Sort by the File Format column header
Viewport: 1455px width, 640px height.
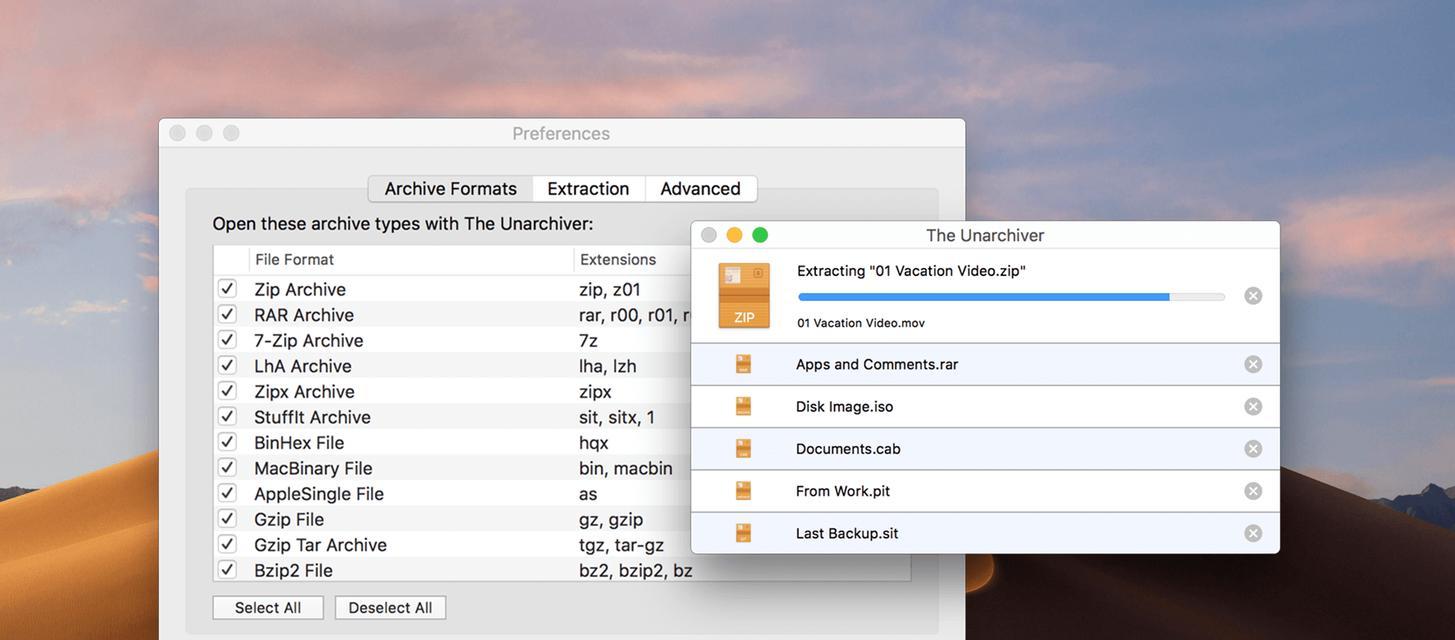[x=411, y=260]
